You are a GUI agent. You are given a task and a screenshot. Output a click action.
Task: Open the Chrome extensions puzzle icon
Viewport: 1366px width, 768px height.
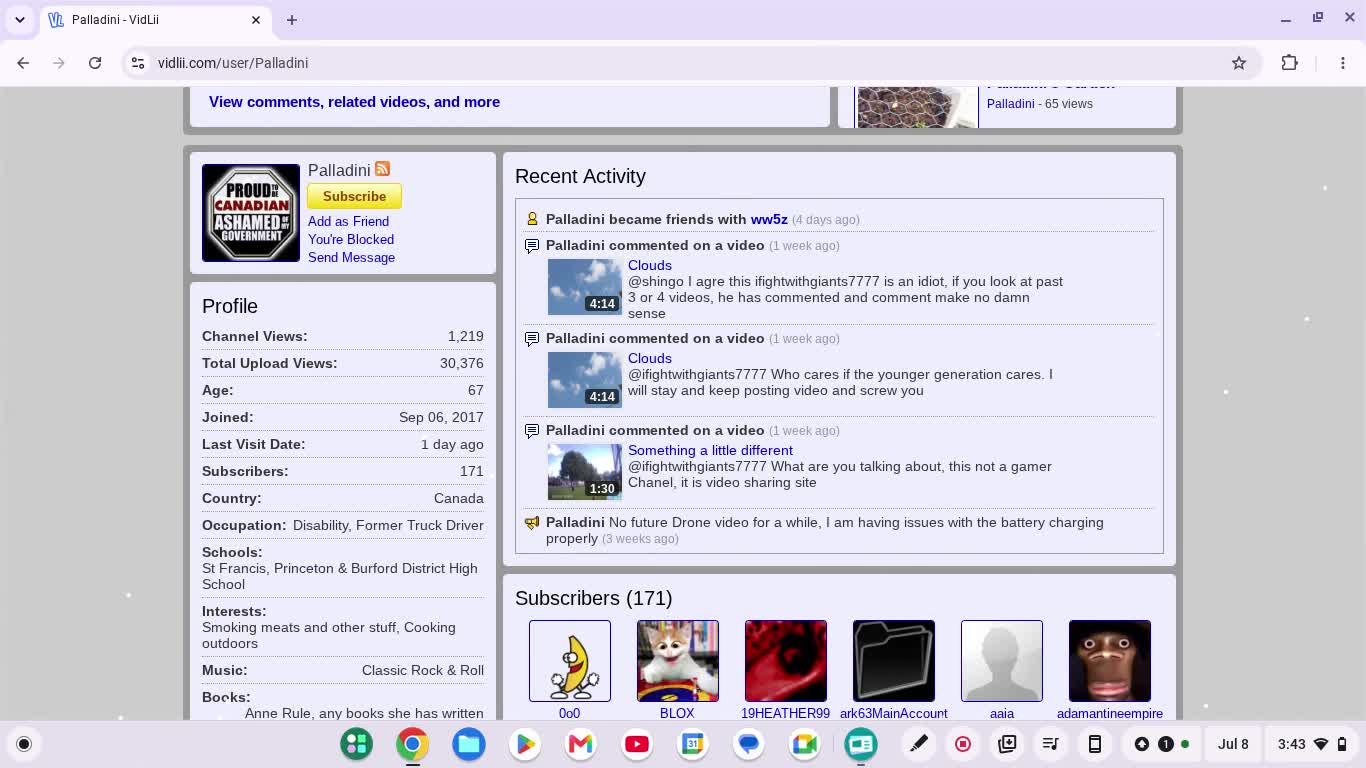point(1290,63)
